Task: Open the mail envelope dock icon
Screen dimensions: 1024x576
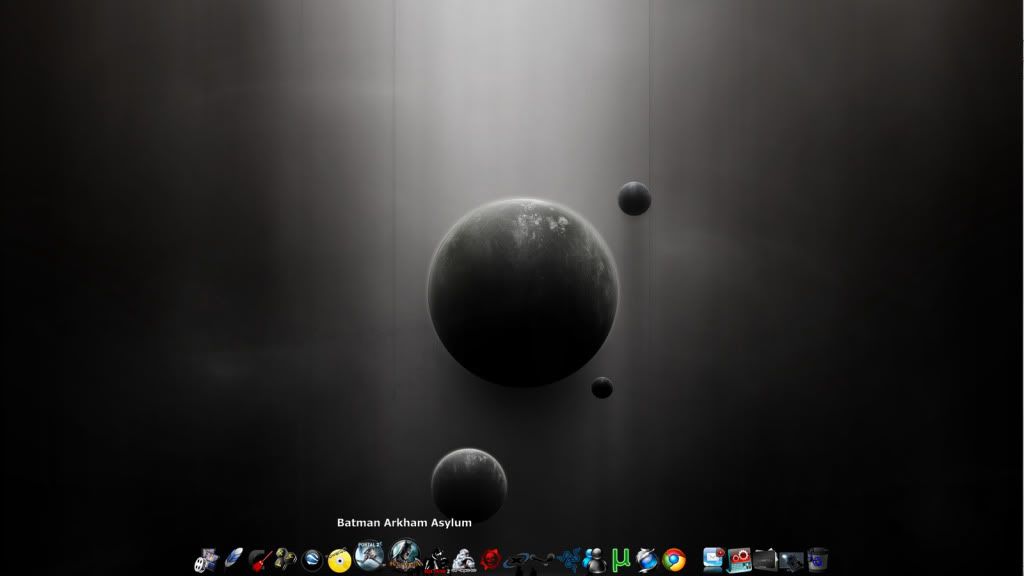Action: pyautogui.click(x=714, y=560)
